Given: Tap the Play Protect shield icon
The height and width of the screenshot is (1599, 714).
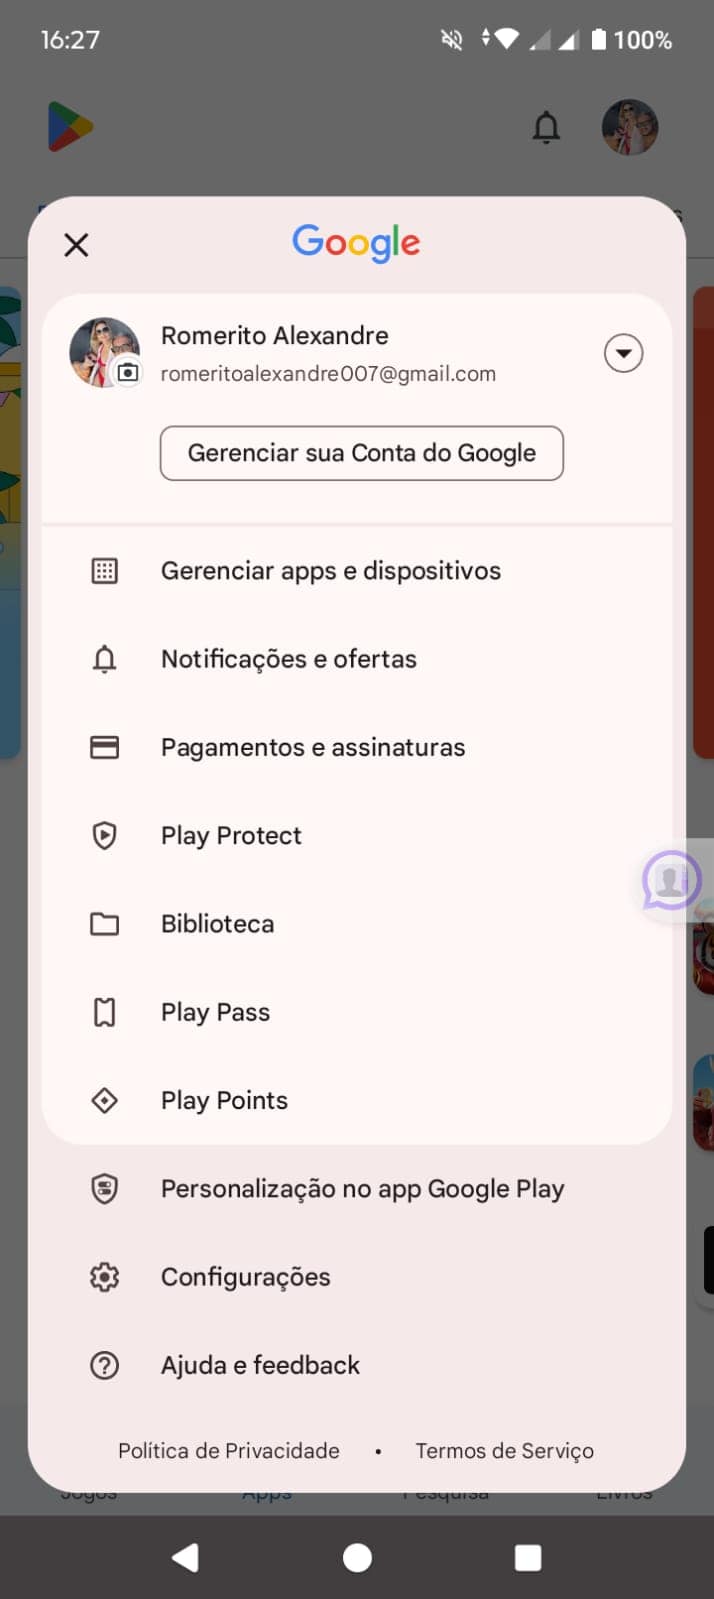Looking at the screenshot, I should click(x=104, y=835).
